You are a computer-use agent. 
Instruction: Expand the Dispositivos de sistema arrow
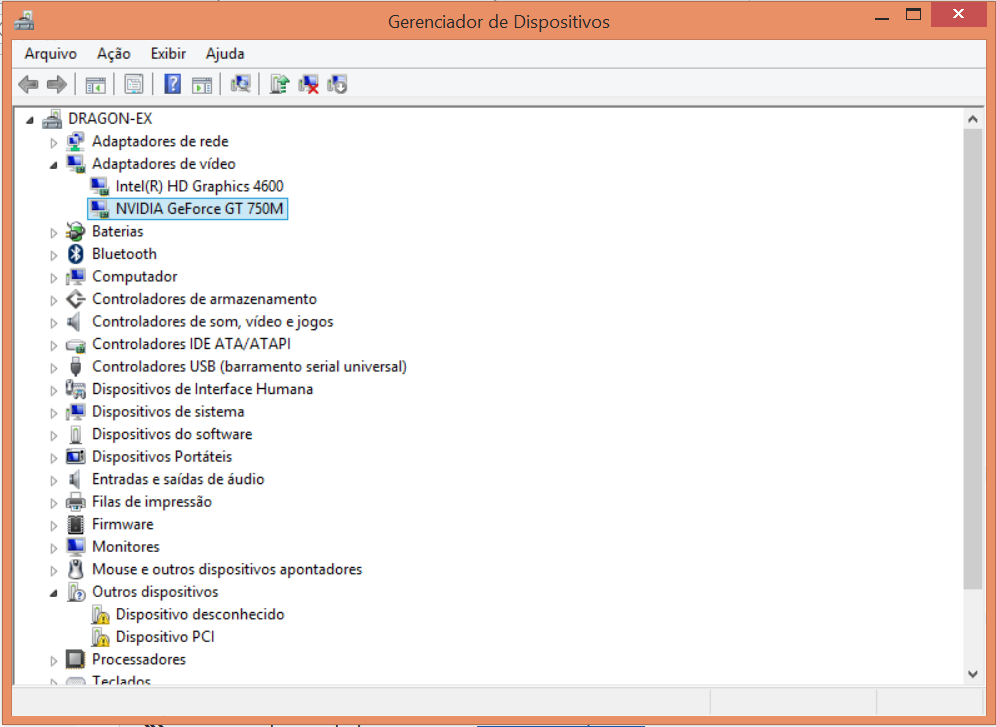[x=54, y=413]
